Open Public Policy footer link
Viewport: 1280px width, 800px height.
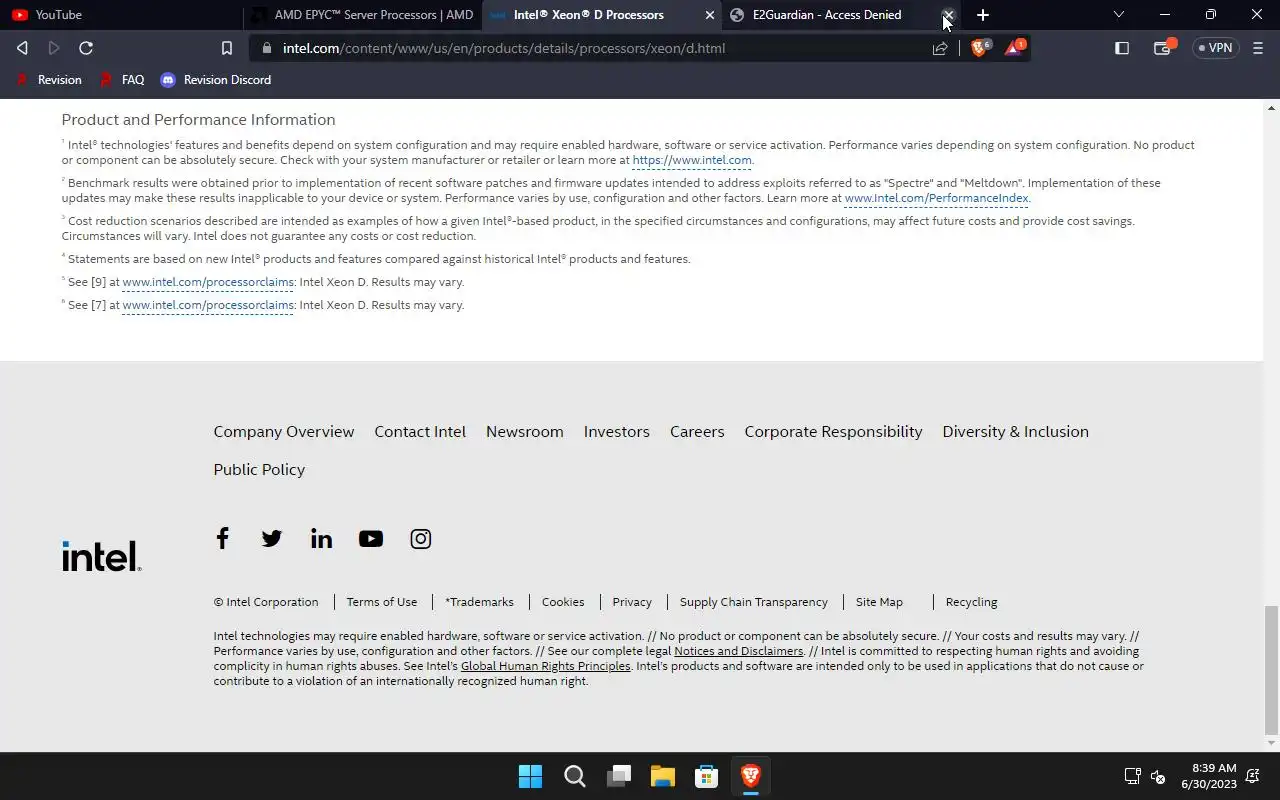pos(259,470)
